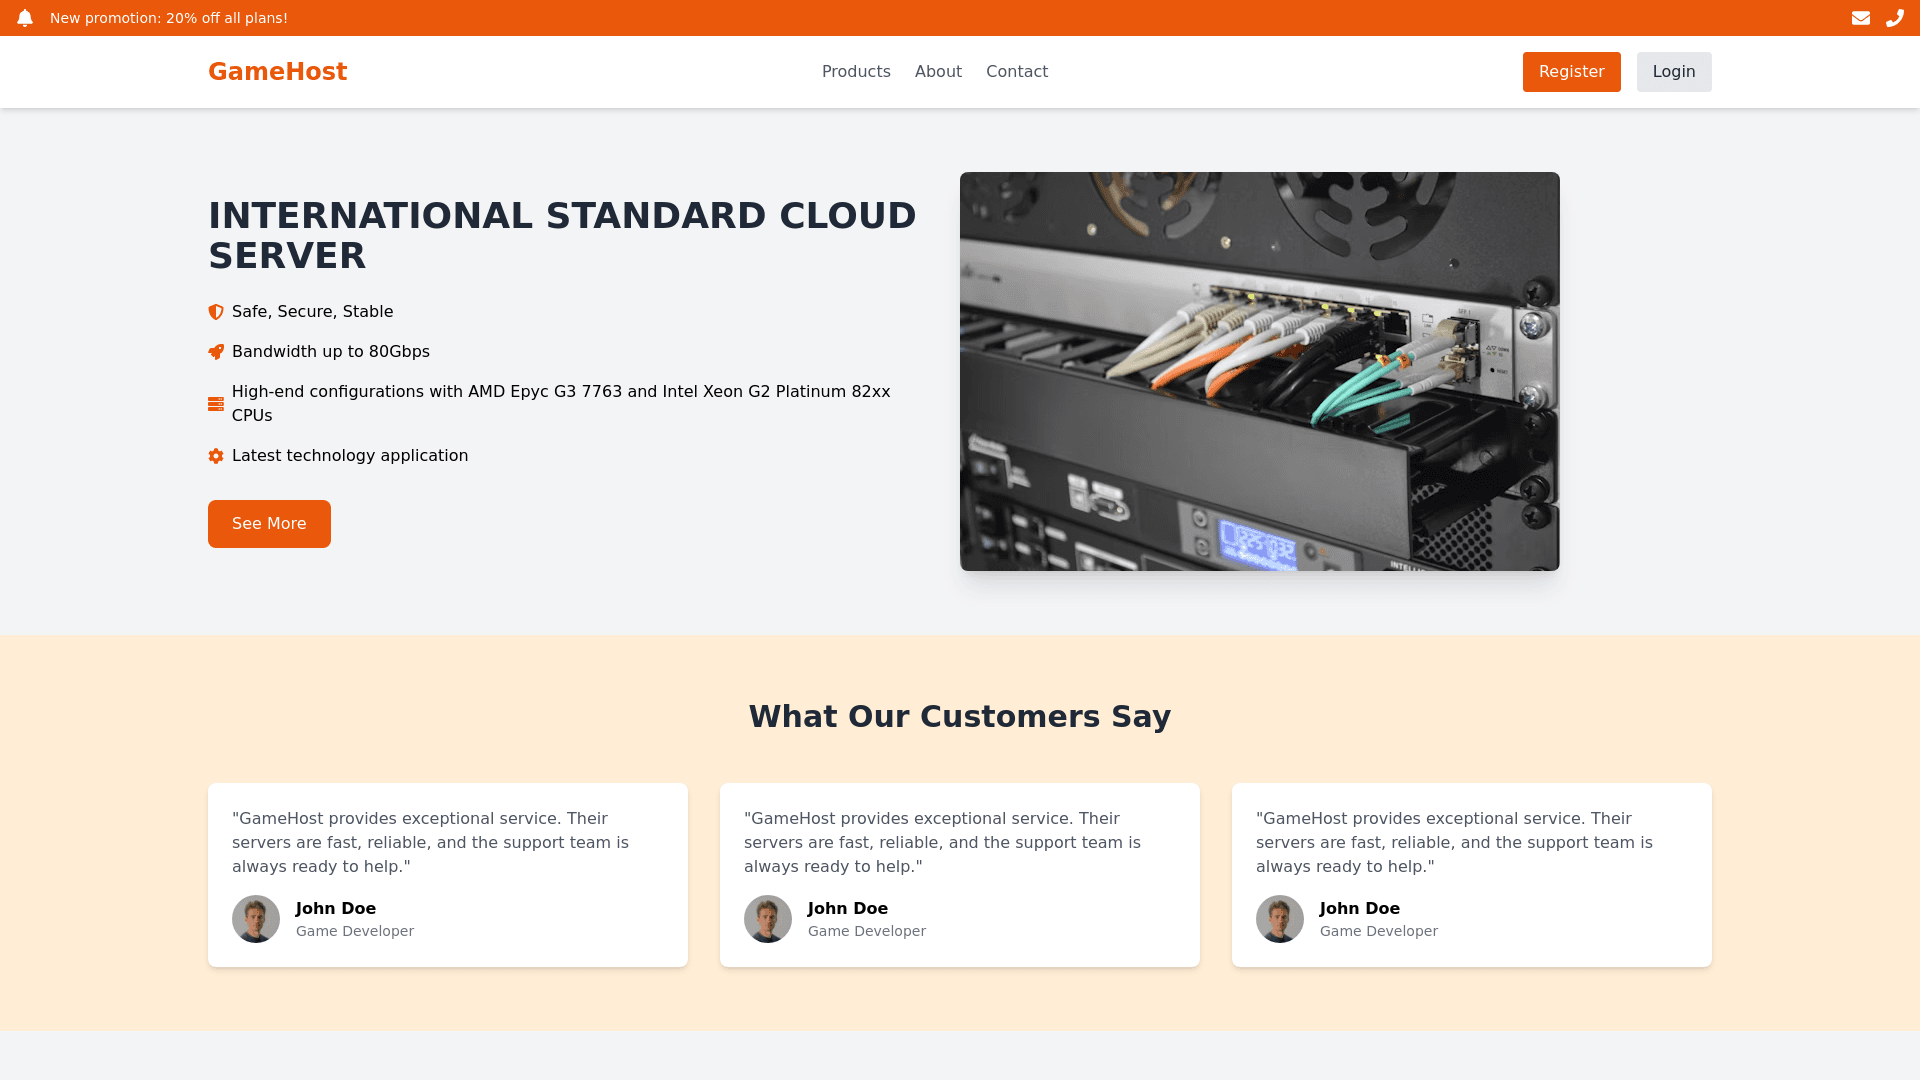This screenshot has width=1920, height=1080.
Task: Click the rocket icon beside Bandwidth text
Action: coord(216,352)
